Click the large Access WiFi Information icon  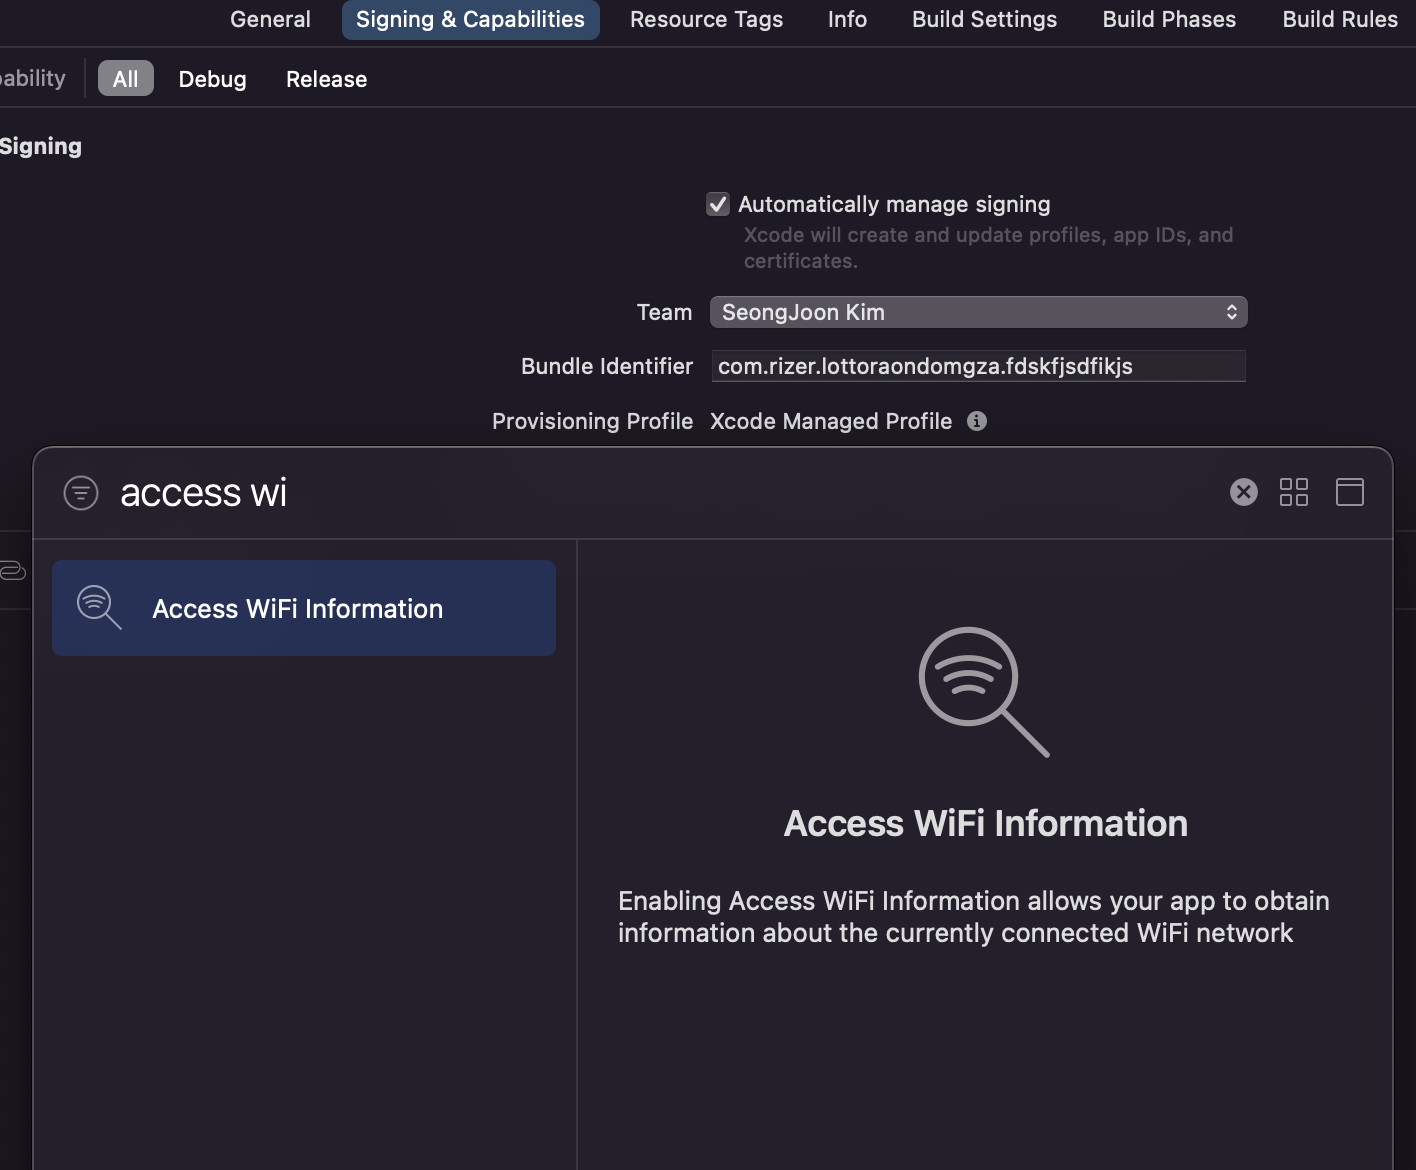point(984,691)
